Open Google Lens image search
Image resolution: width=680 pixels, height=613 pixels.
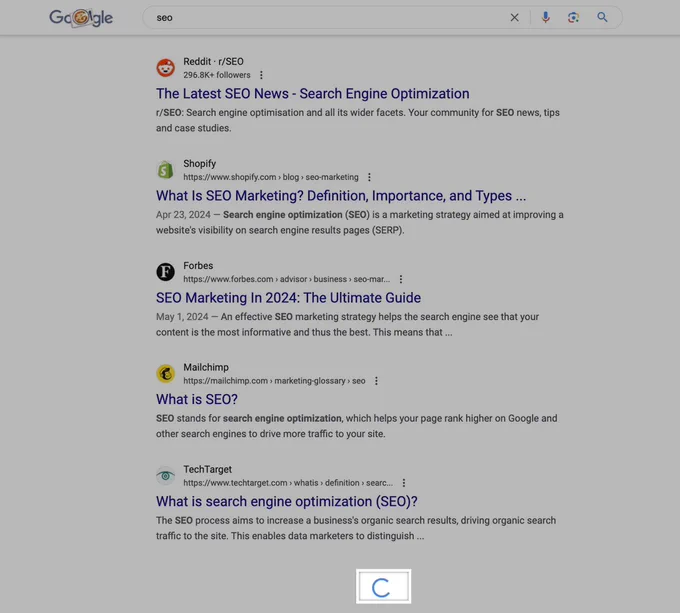(573, 17)
